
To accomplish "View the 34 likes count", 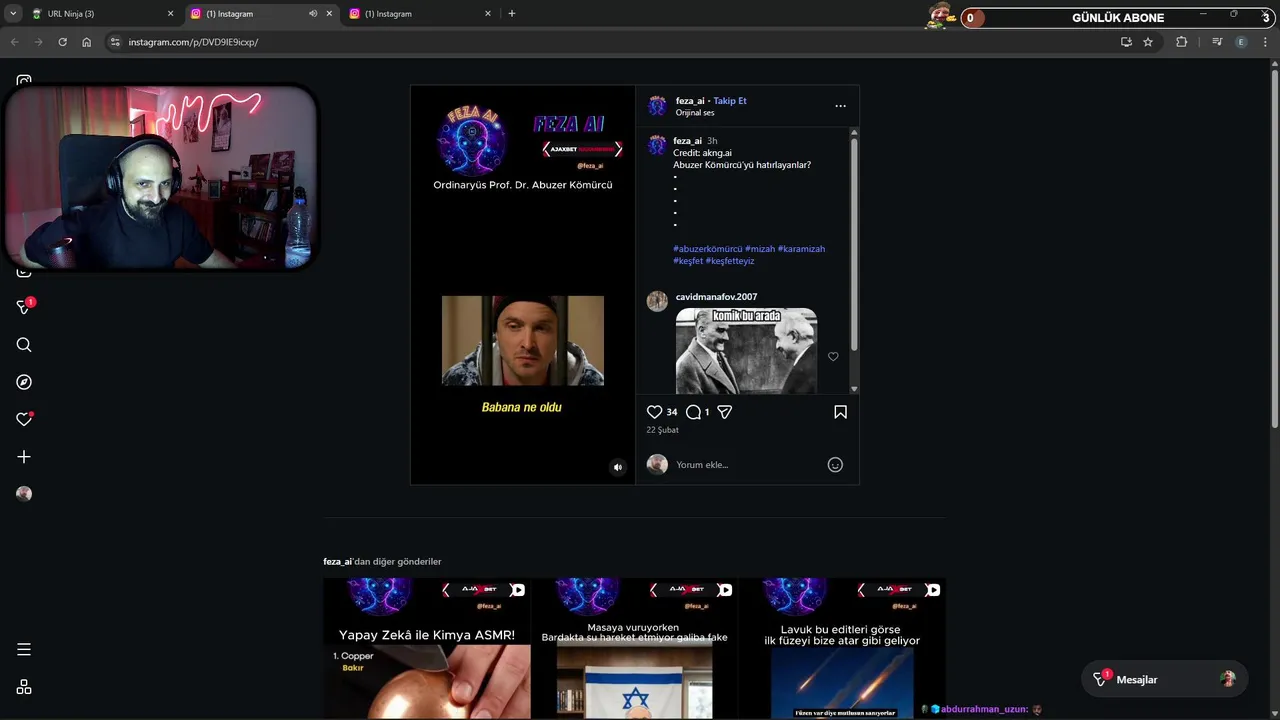I will coord(672,412).
